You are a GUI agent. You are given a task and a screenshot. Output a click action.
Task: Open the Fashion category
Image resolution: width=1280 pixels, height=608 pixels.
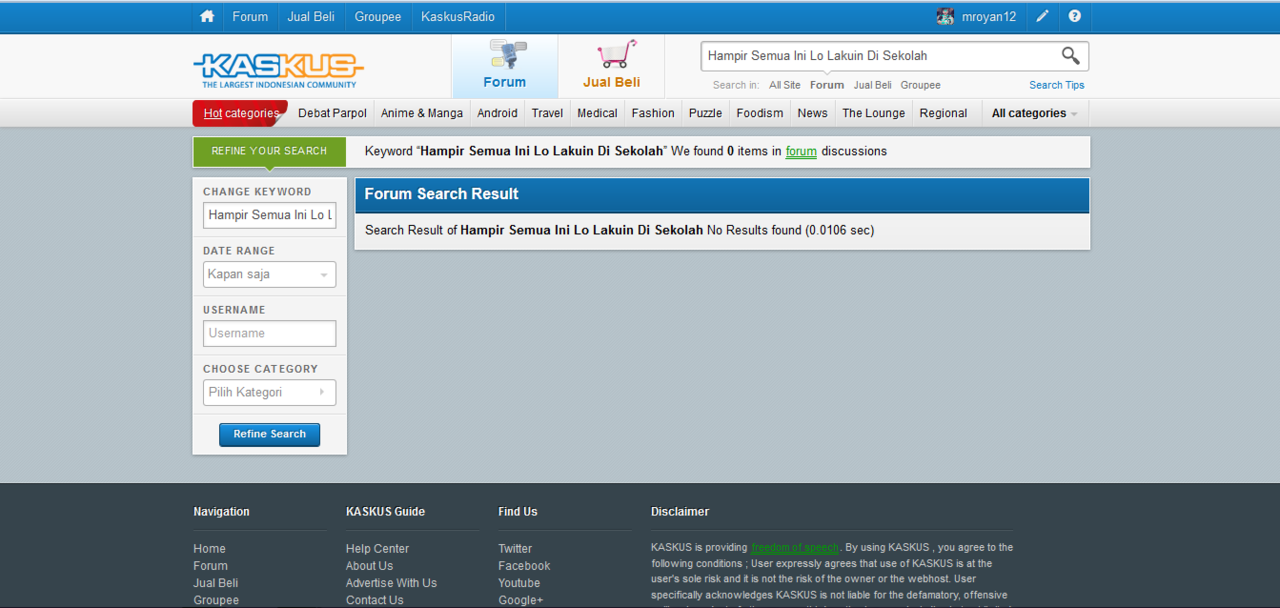(653, 113)
